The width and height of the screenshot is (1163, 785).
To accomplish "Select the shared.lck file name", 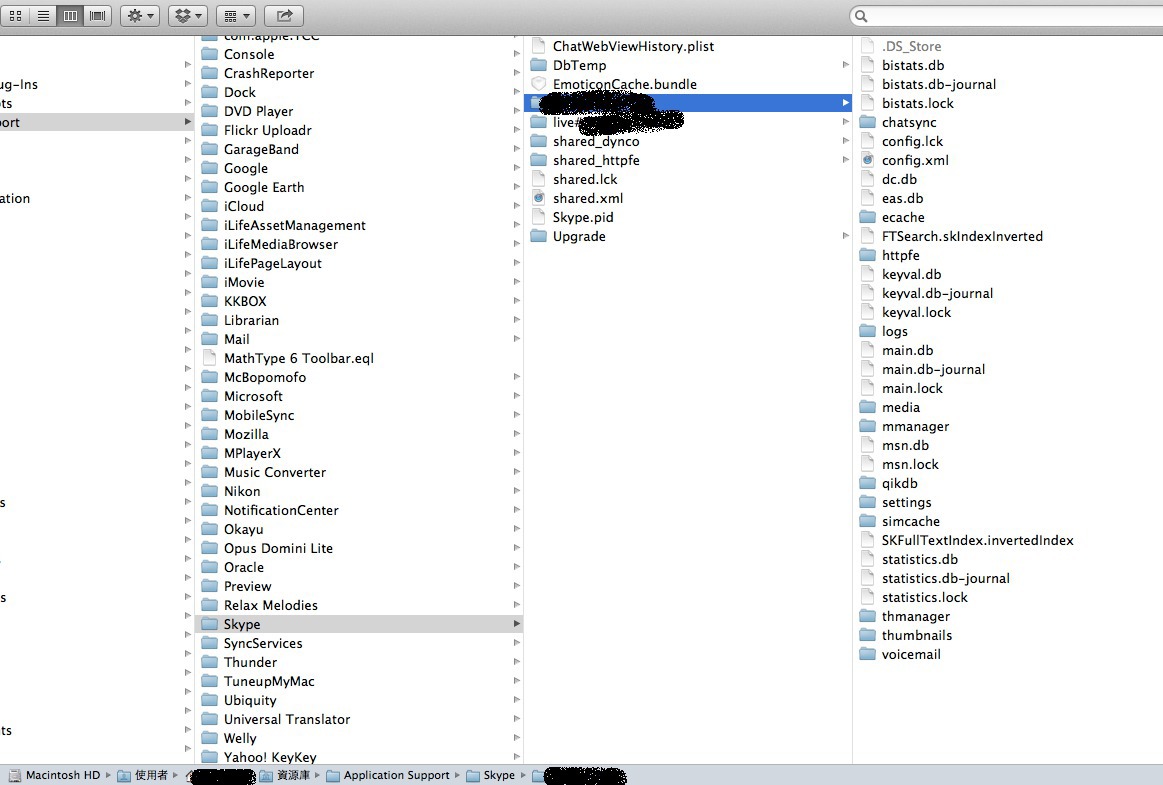I will (x=585, y=180).
